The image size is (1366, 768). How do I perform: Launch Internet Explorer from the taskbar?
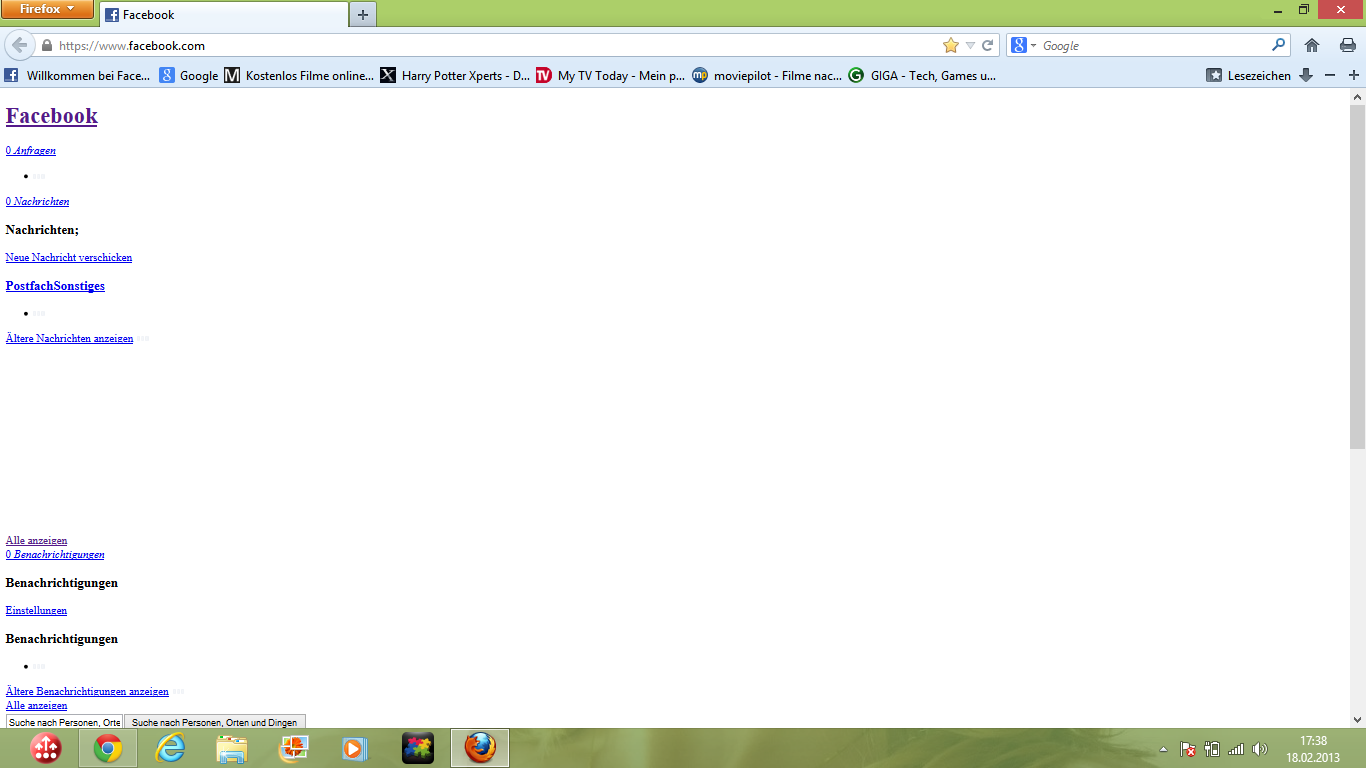(171, 748)
